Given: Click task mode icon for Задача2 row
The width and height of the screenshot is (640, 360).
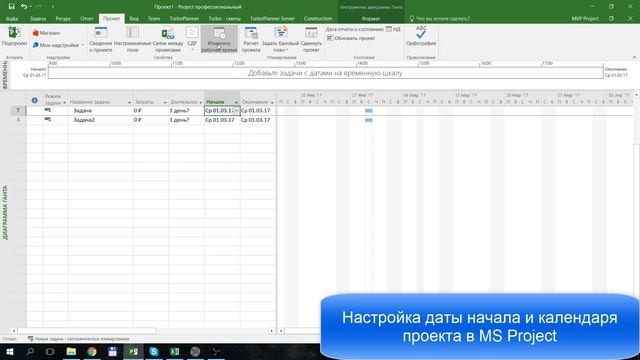Looking at the screenshot, I should 48,120.
